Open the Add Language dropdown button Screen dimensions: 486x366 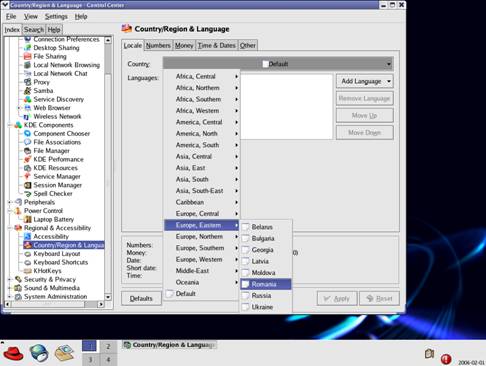coord(365,81)
